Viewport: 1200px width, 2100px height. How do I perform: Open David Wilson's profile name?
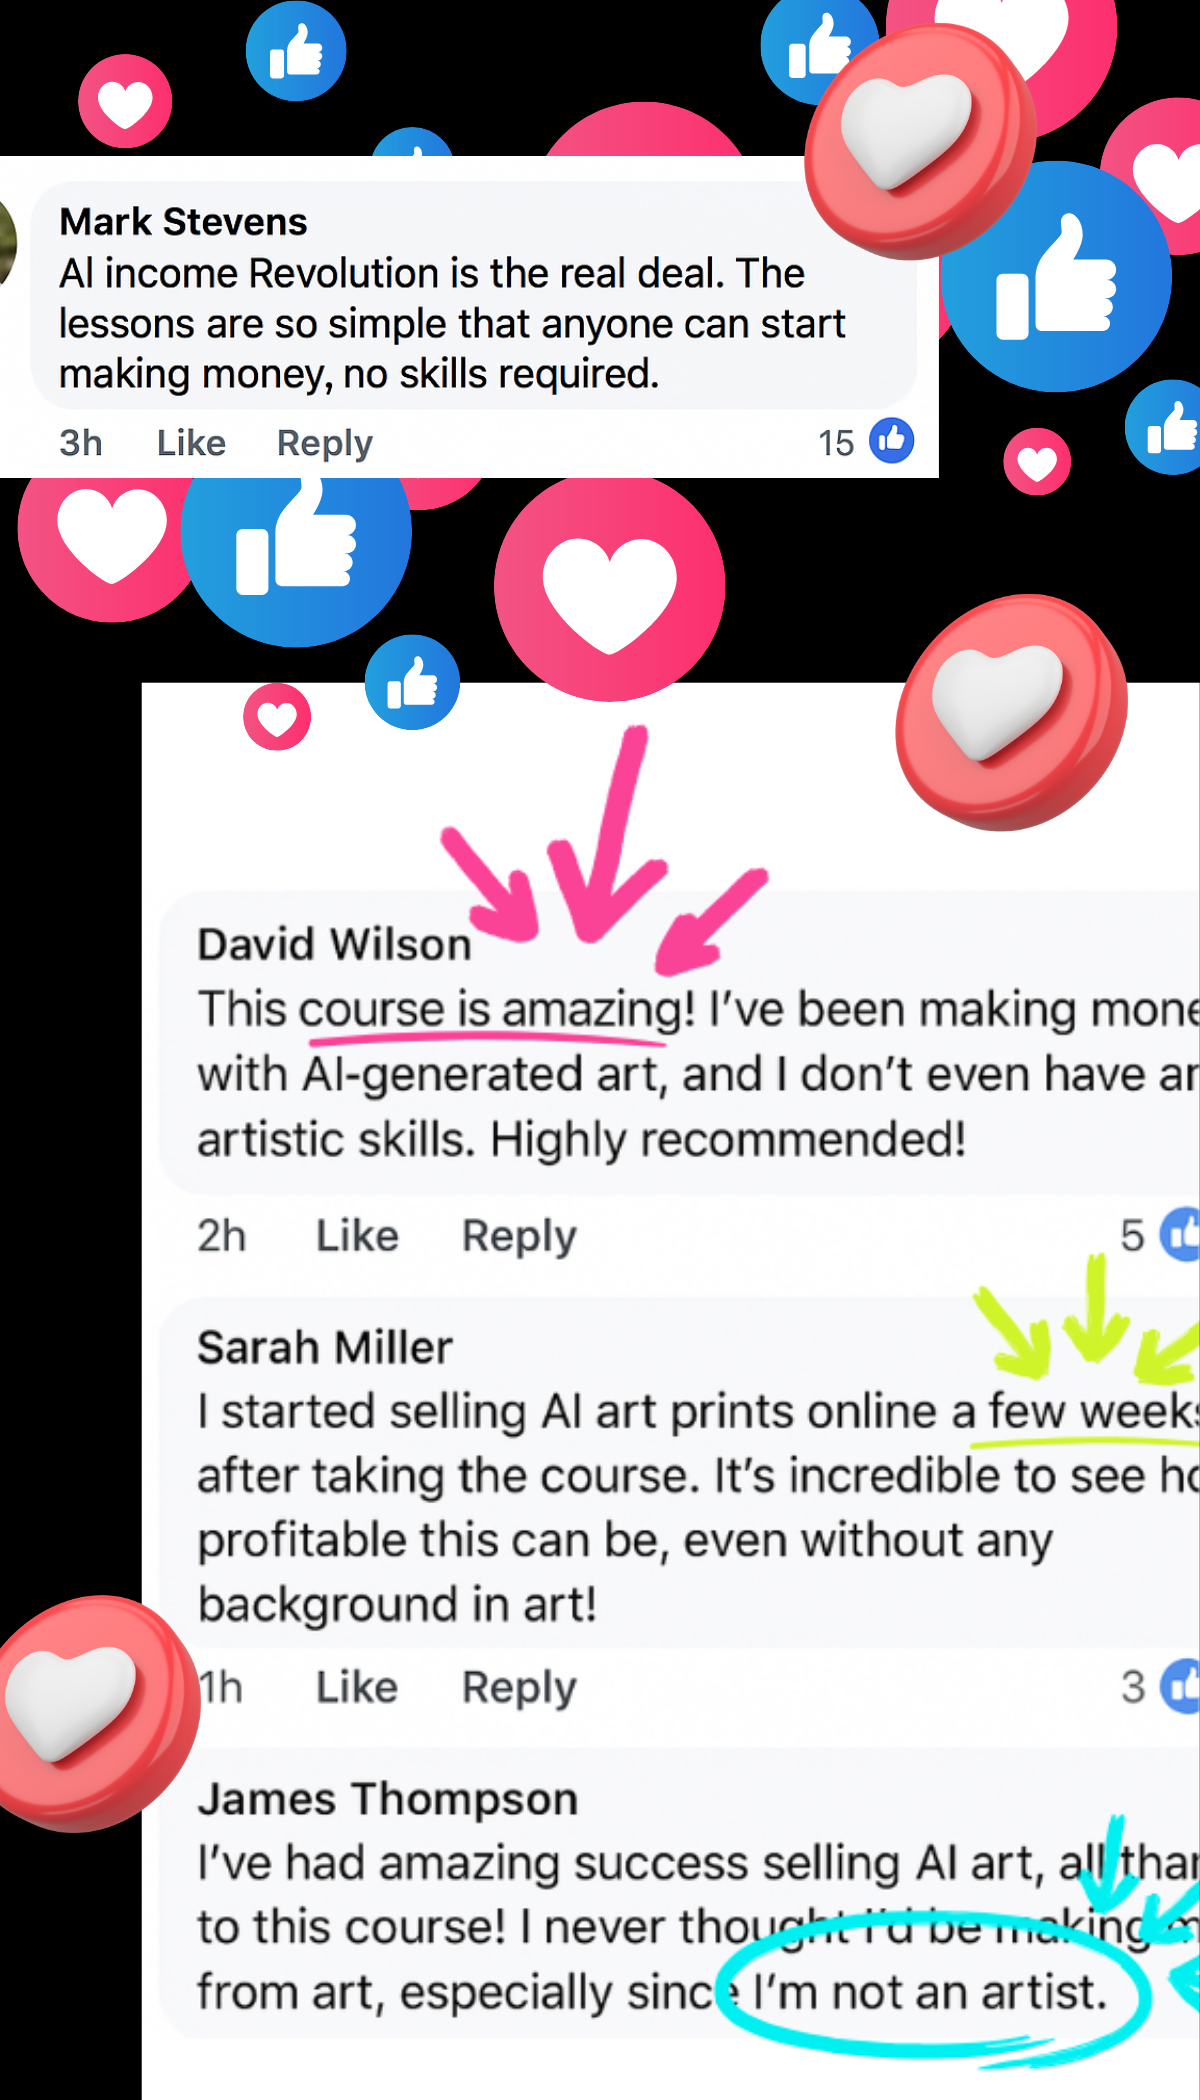[x=334, y=944]
